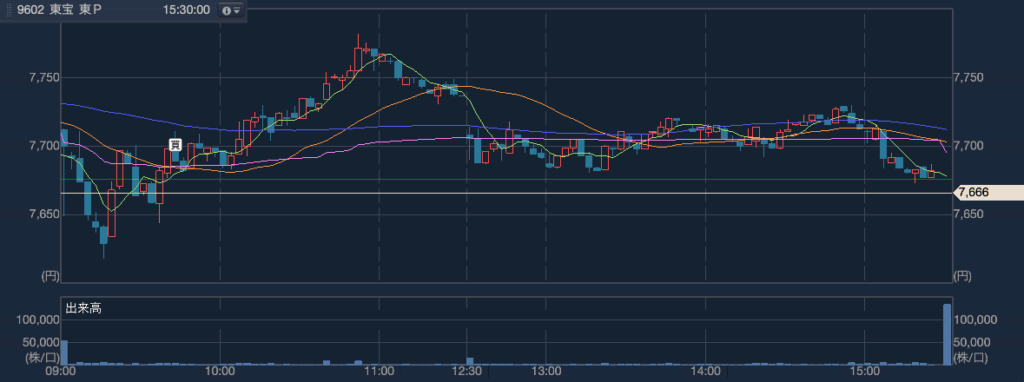Click the 11:00 time axis label

tap(379, 372)
